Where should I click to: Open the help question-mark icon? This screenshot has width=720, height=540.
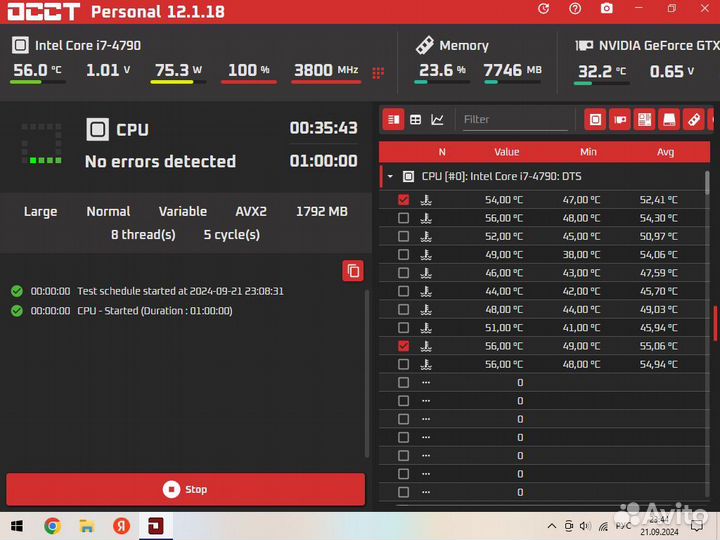point(575,9)
